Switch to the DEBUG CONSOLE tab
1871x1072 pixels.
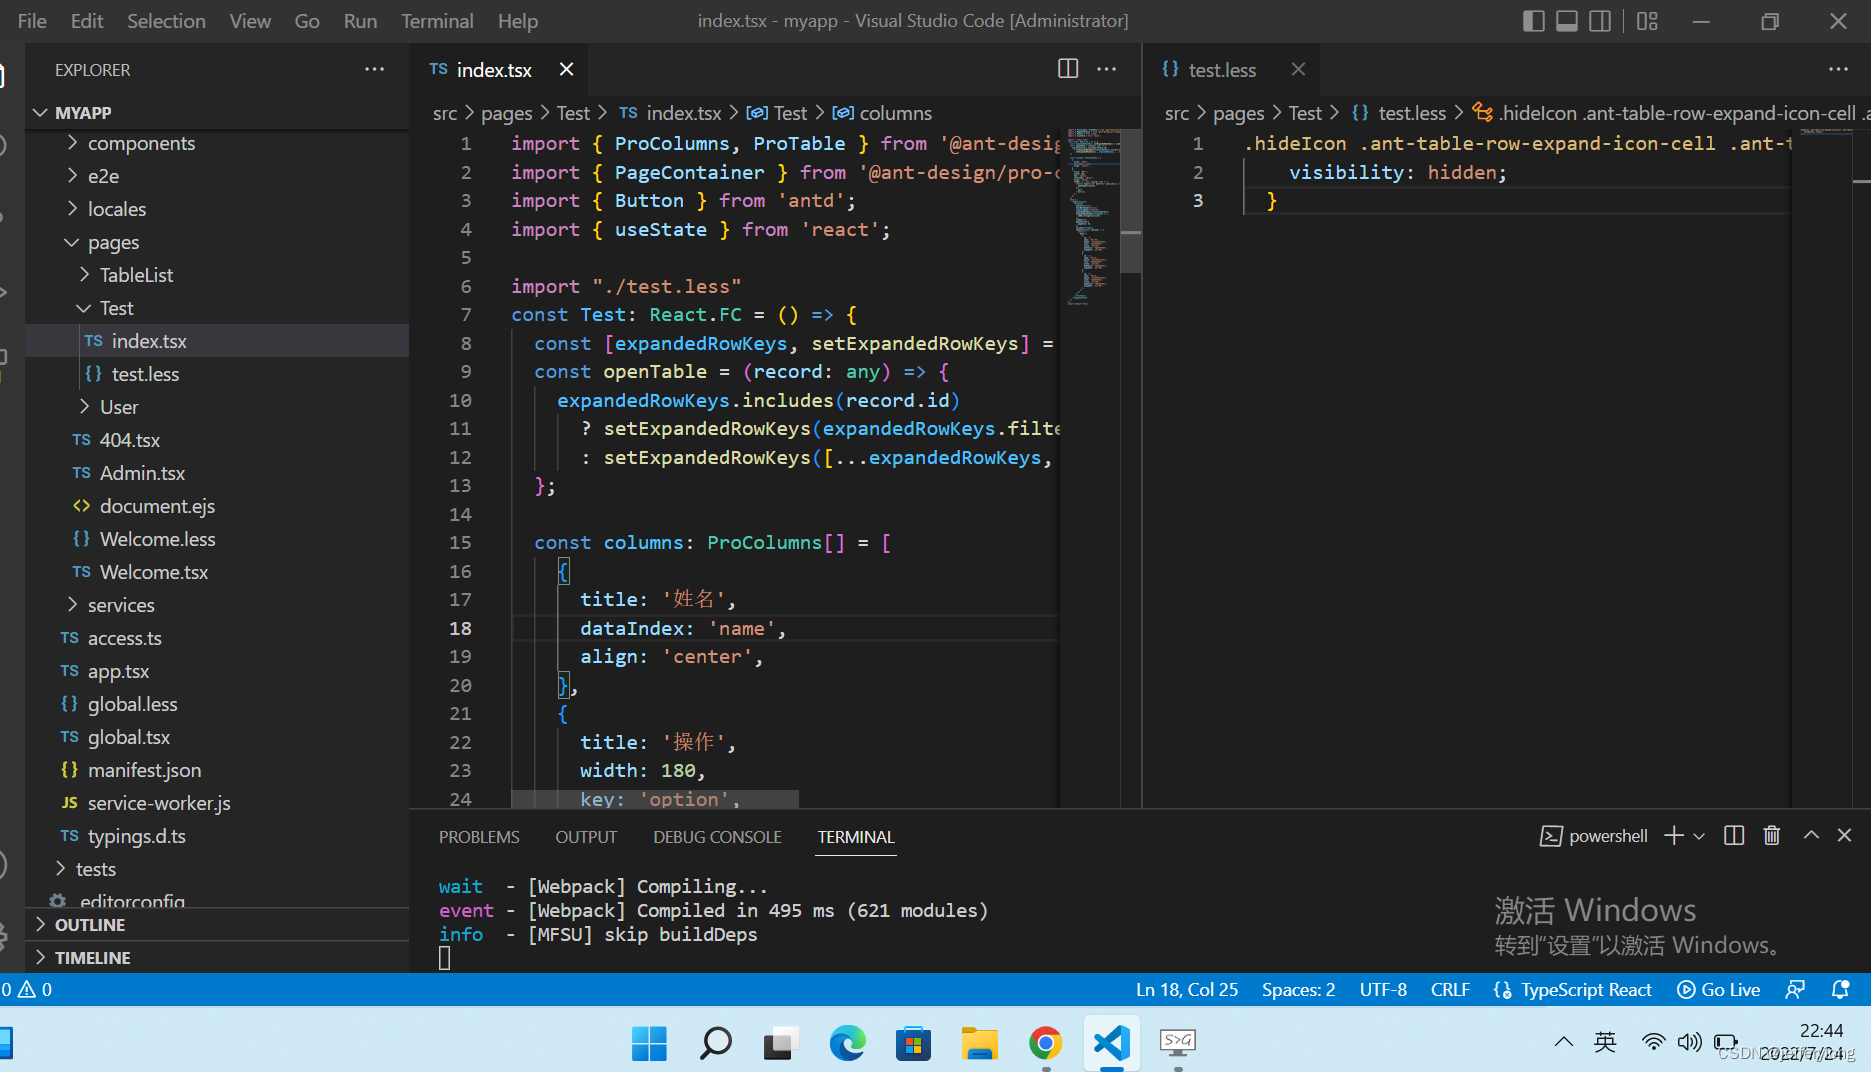tap(717, 837)
